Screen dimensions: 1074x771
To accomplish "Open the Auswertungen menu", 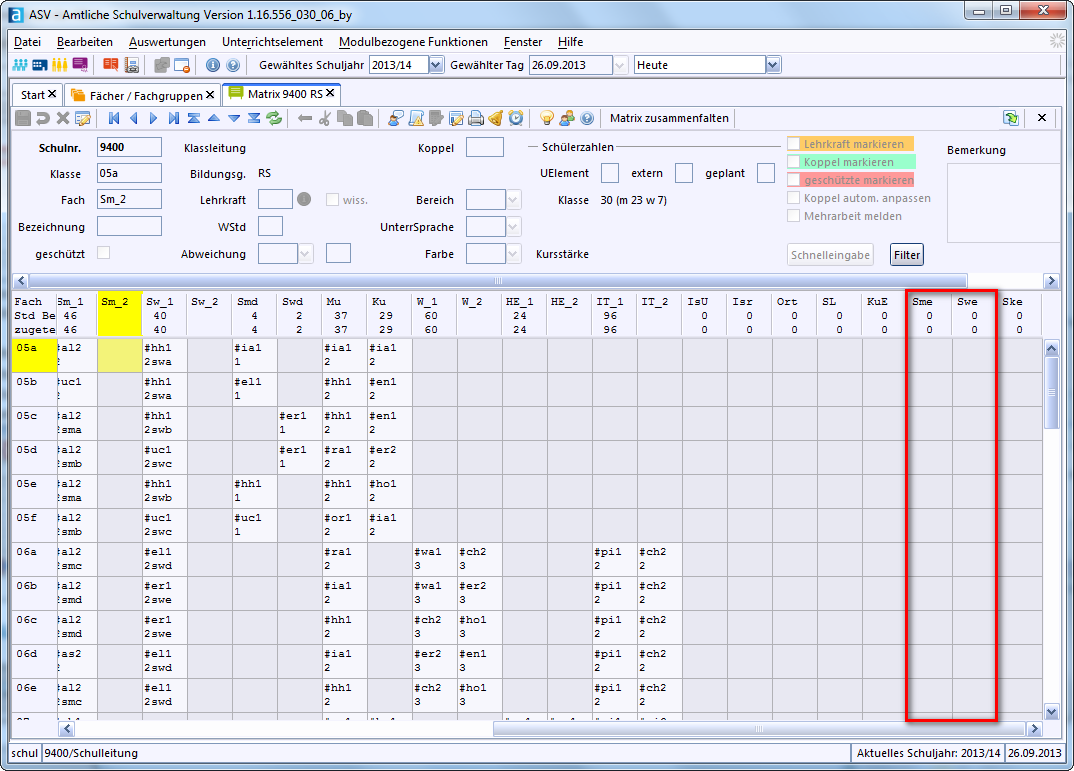I will 167,42.
